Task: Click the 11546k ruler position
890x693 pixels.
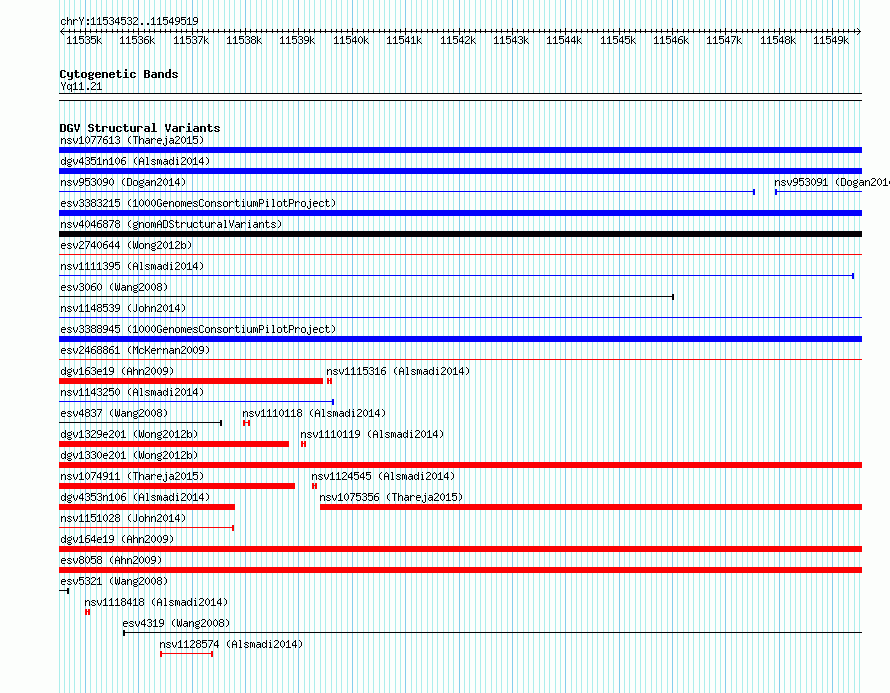Action: pos(671,40)
